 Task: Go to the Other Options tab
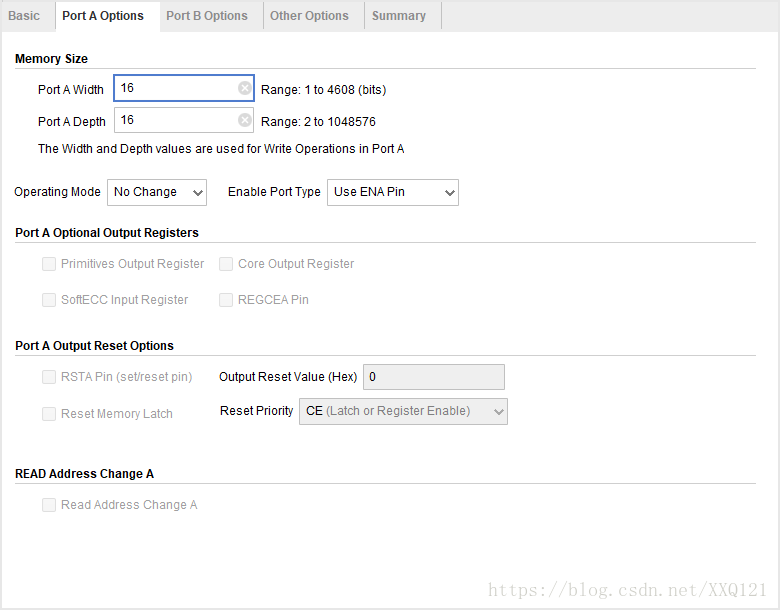pos(309,16)
